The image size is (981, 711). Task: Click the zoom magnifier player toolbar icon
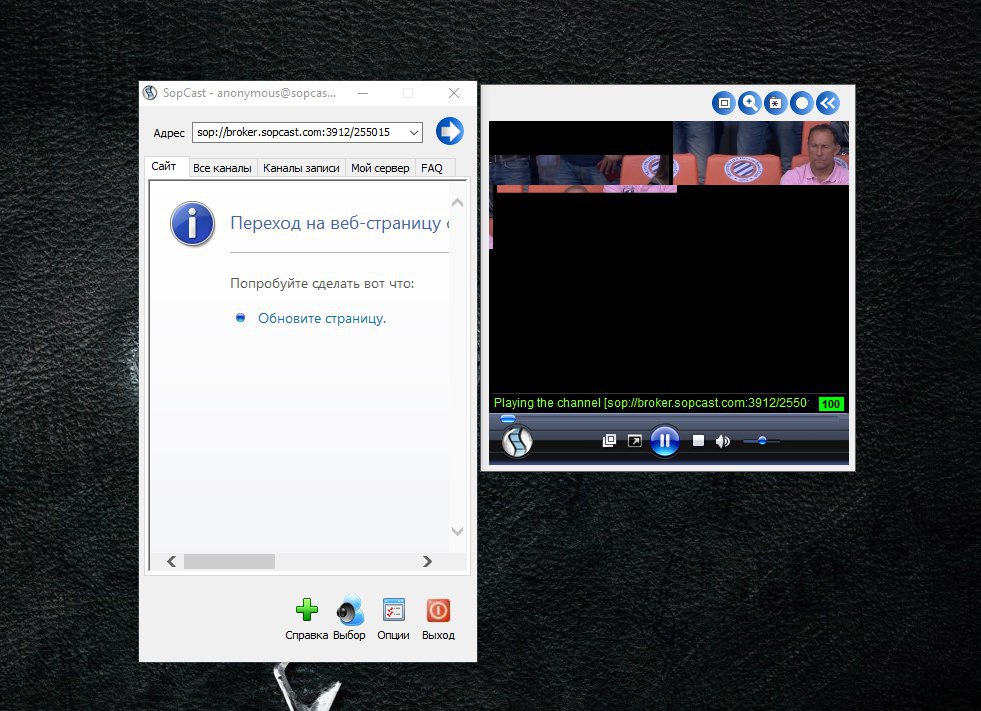tap(750, 103)
